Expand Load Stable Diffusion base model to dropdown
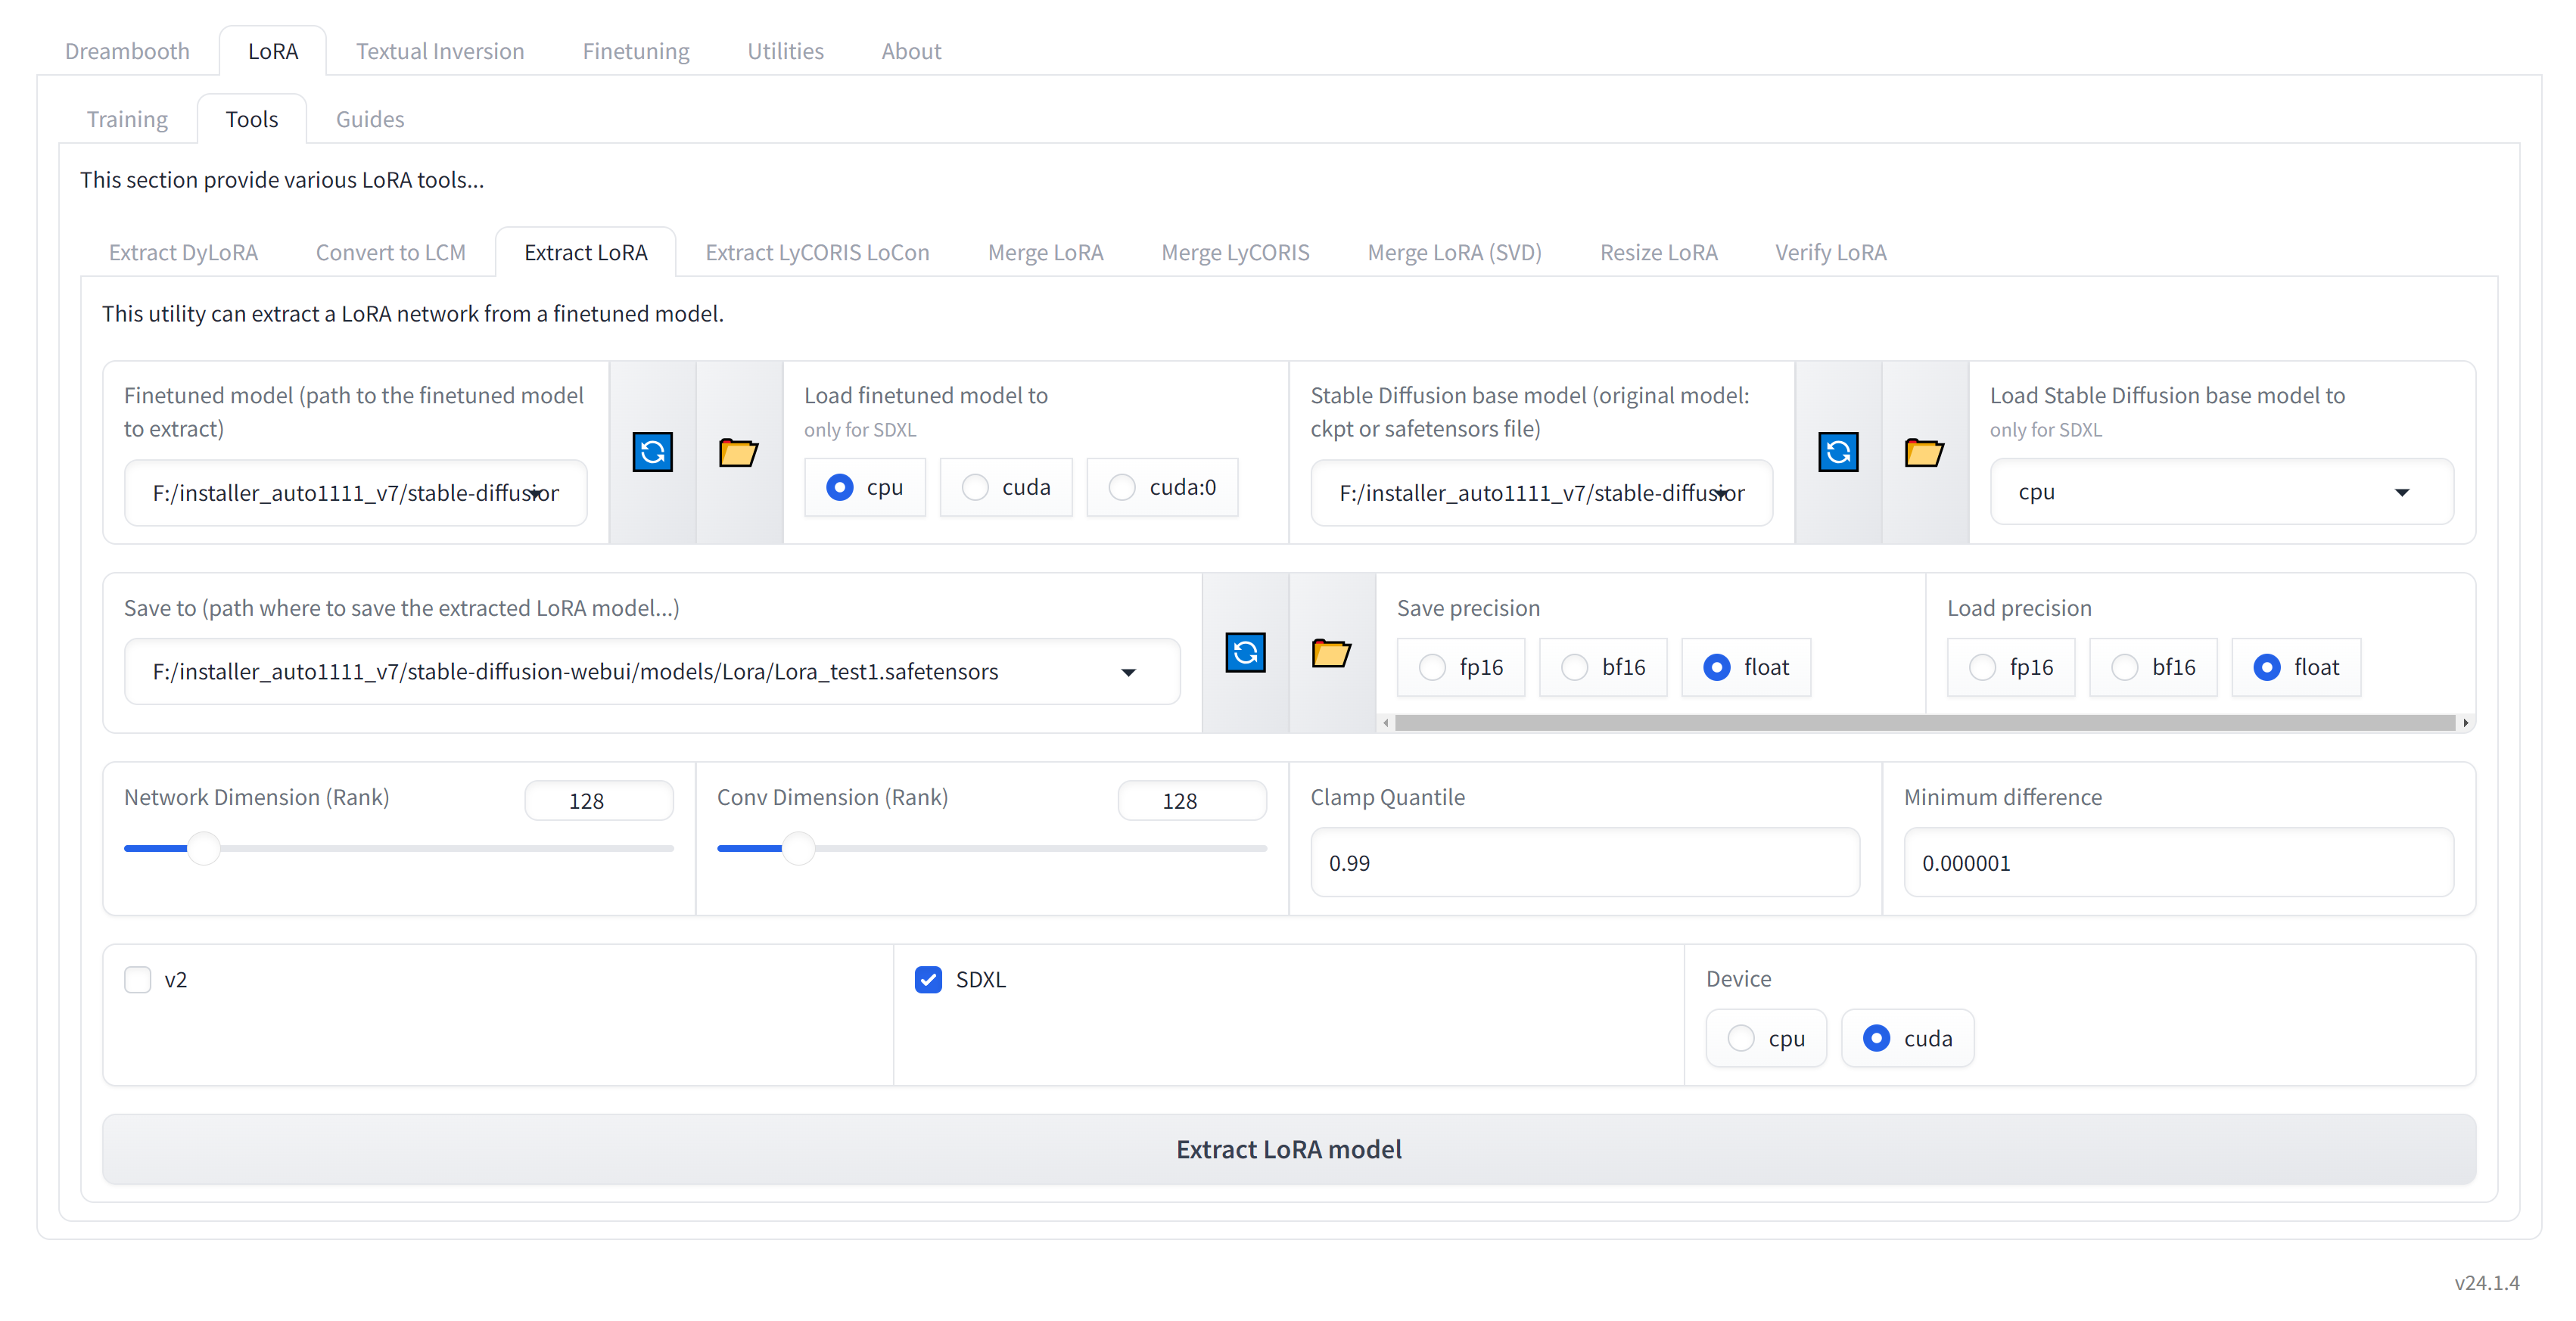Viewport: 2576px width, 1321px height. [2221, 492]
